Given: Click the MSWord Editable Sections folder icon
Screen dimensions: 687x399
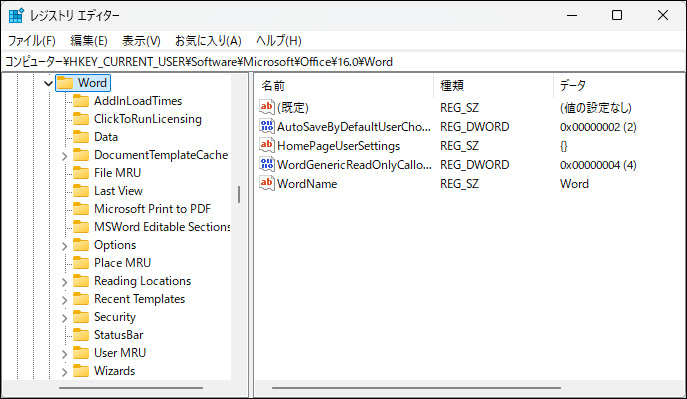Looking at the screenshot, I should tap(81, 226).
